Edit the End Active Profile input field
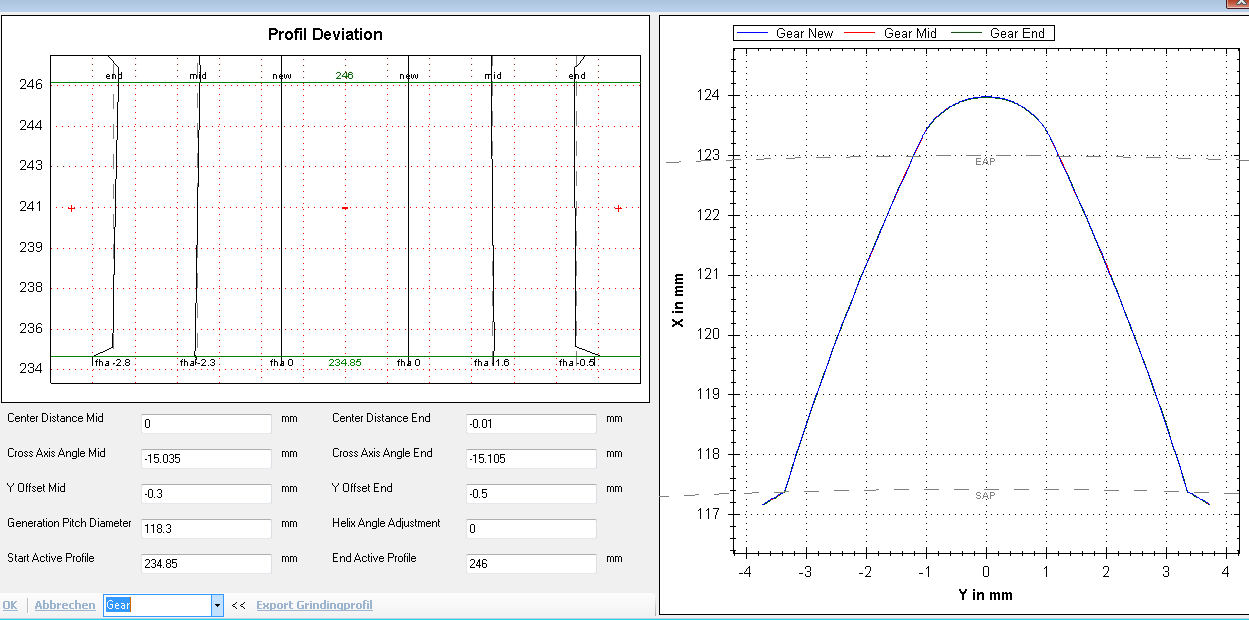The width and height of the screenshot is (1249, 620). pos(532,563)
